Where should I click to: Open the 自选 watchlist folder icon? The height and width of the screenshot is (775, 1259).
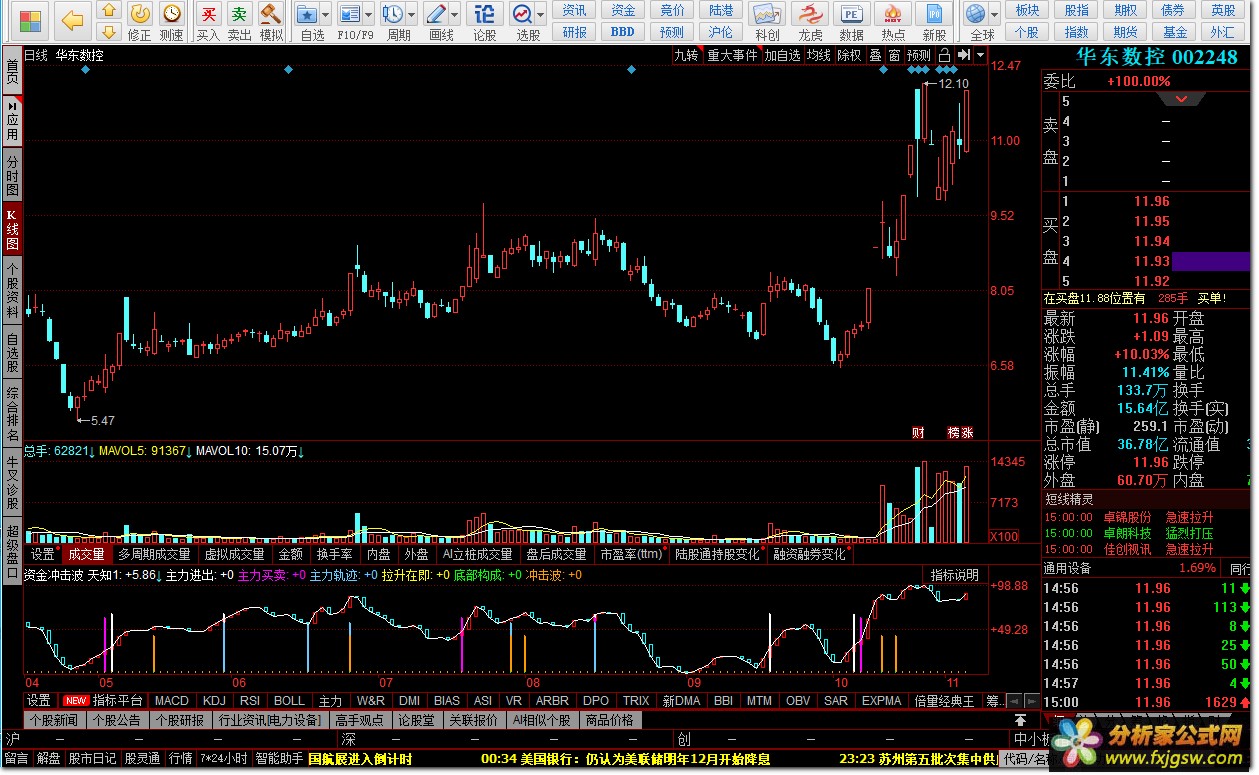coord(307,13)
